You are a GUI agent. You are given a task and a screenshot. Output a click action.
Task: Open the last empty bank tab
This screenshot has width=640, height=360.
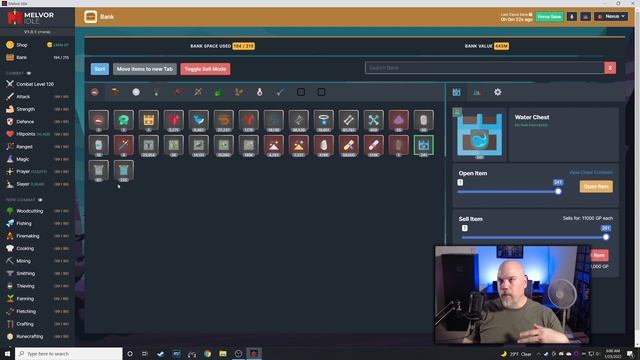[x=321, y=92]
